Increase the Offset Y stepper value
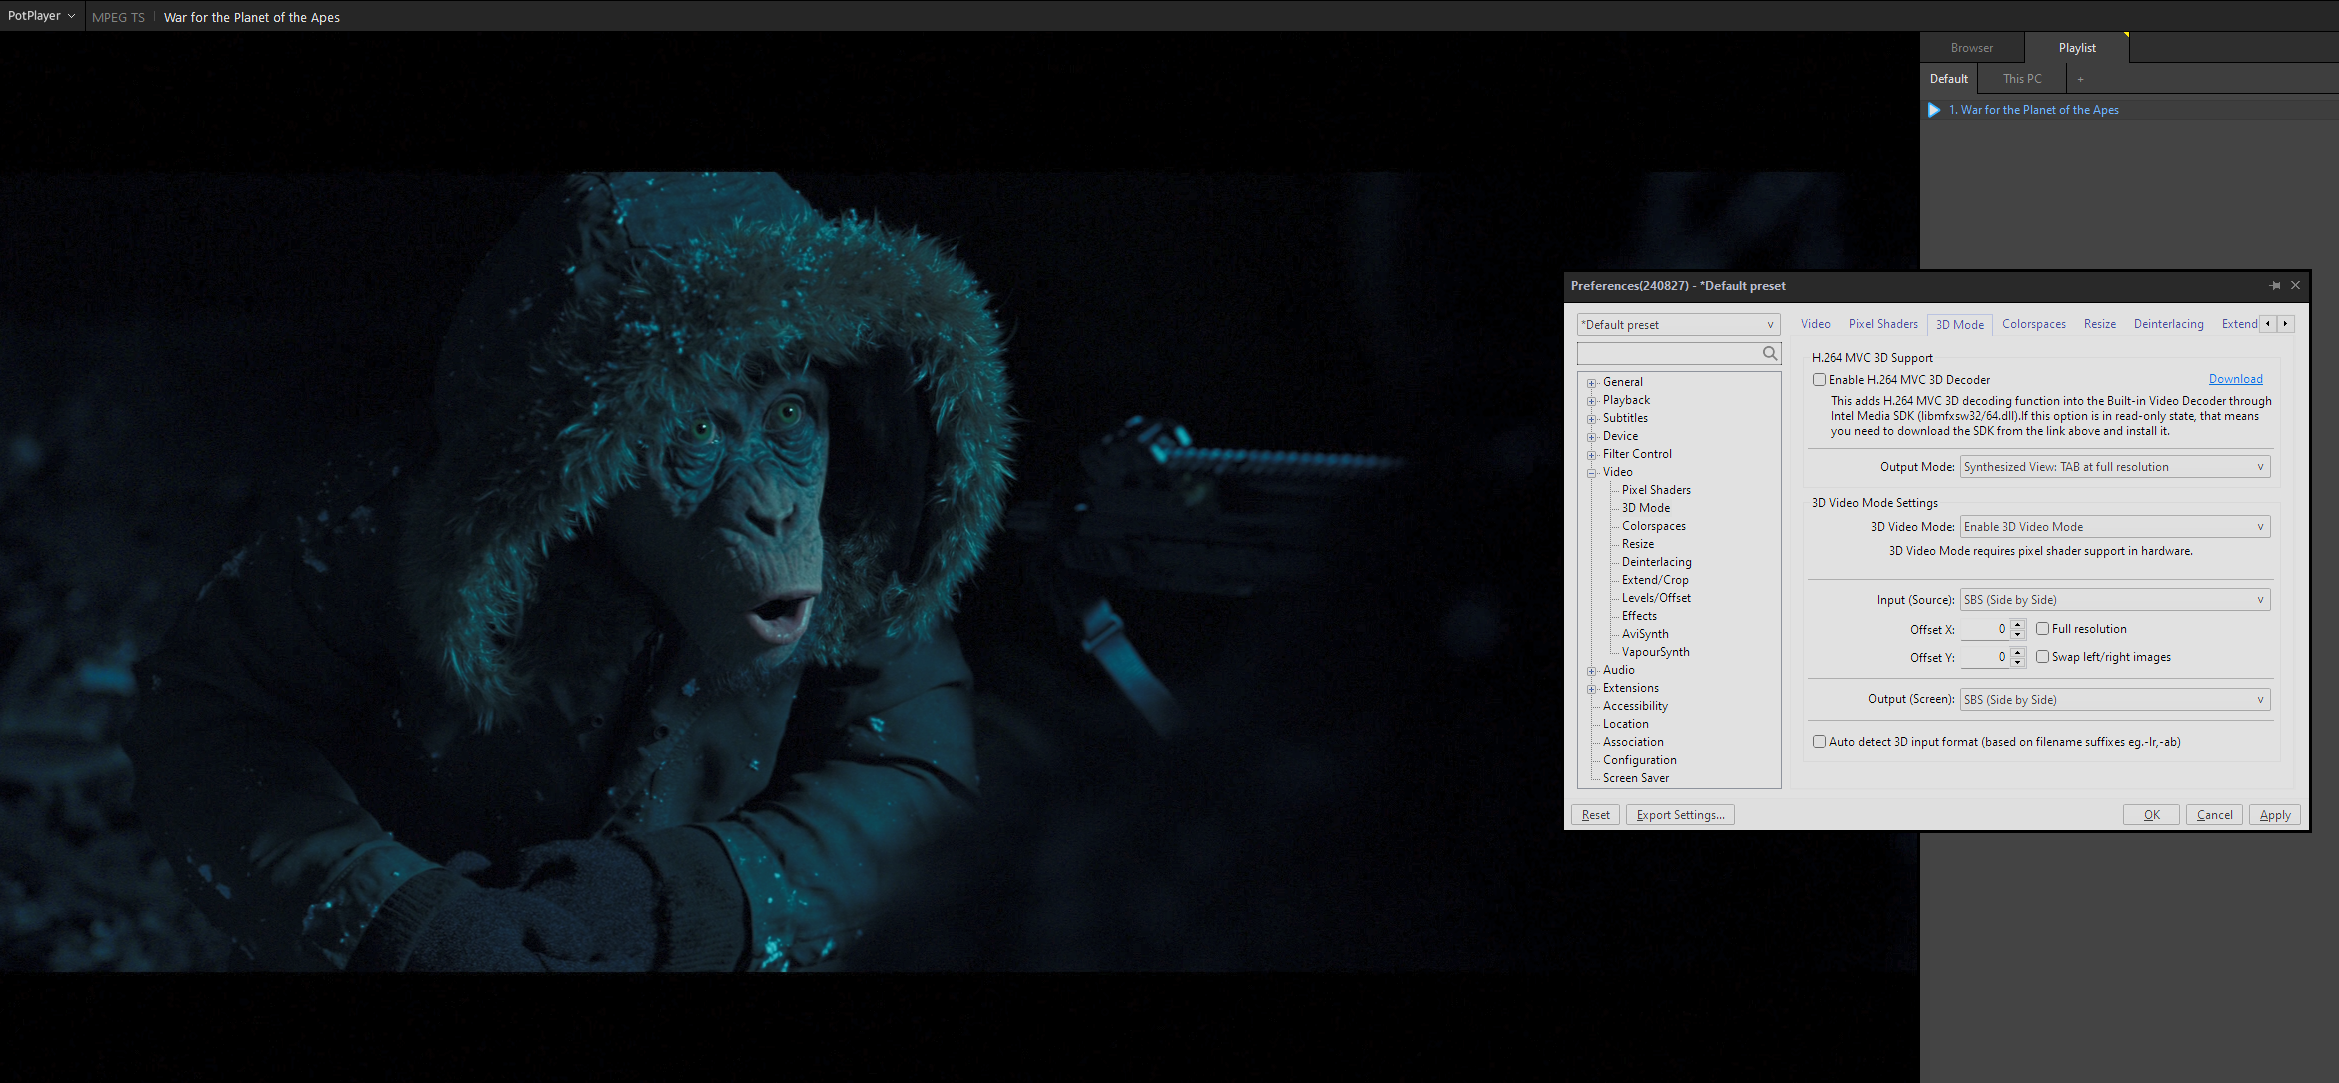2339x1083 pixels. (x=2018, y=653)
